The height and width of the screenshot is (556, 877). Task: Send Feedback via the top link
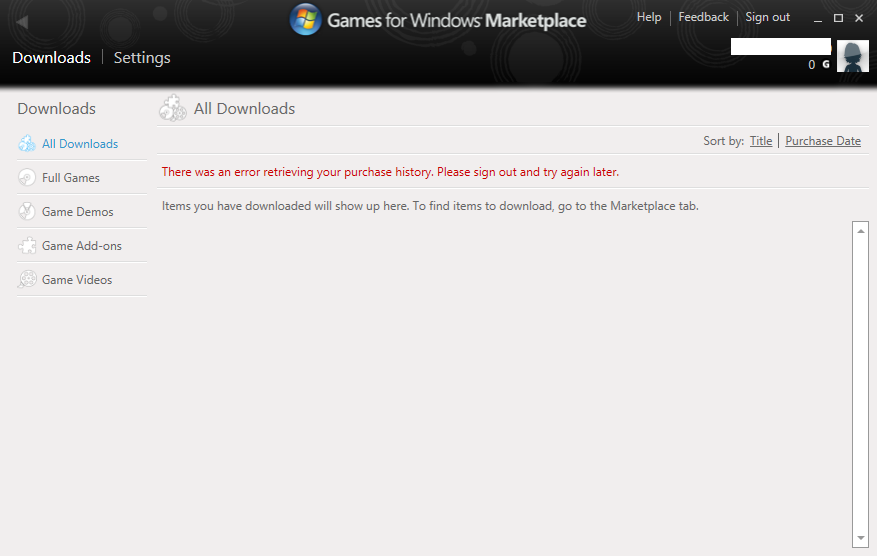pyautogui.click(x=703, y=17)
